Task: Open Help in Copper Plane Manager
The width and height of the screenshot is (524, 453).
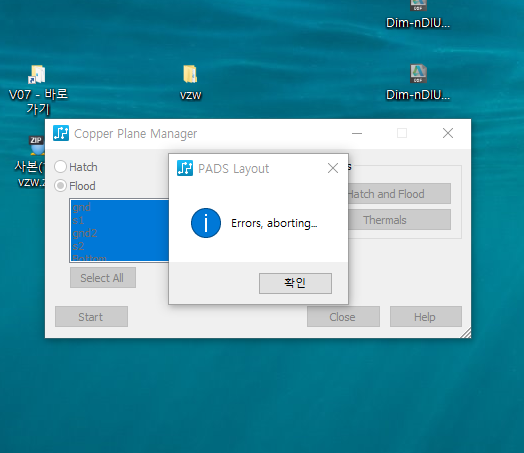Action: (426, 317)
